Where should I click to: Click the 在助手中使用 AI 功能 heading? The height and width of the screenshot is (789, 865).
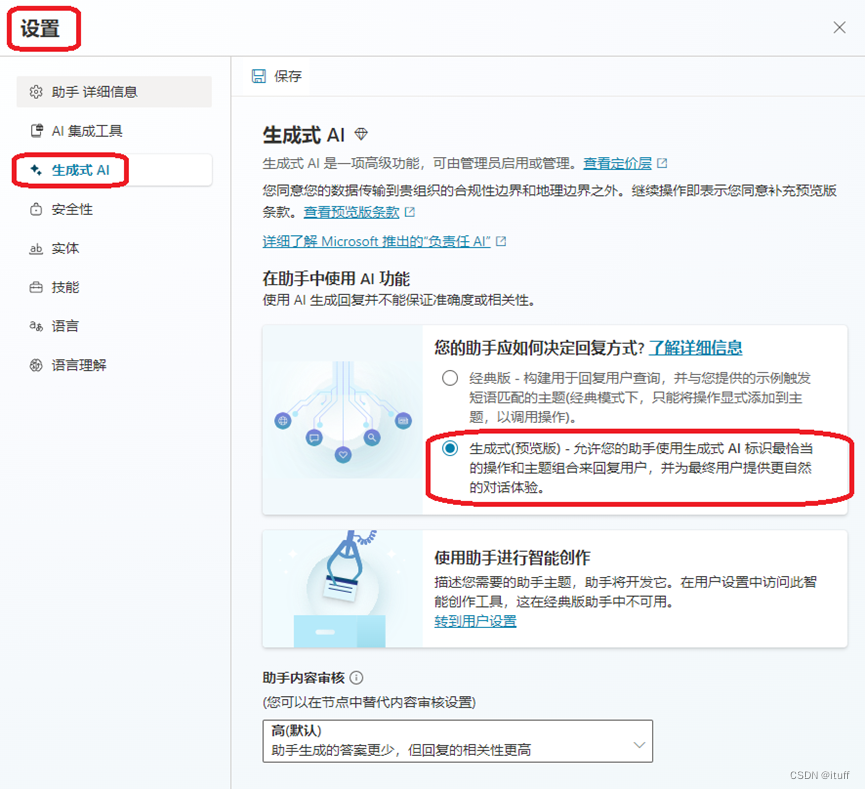[x=336, y=279]
